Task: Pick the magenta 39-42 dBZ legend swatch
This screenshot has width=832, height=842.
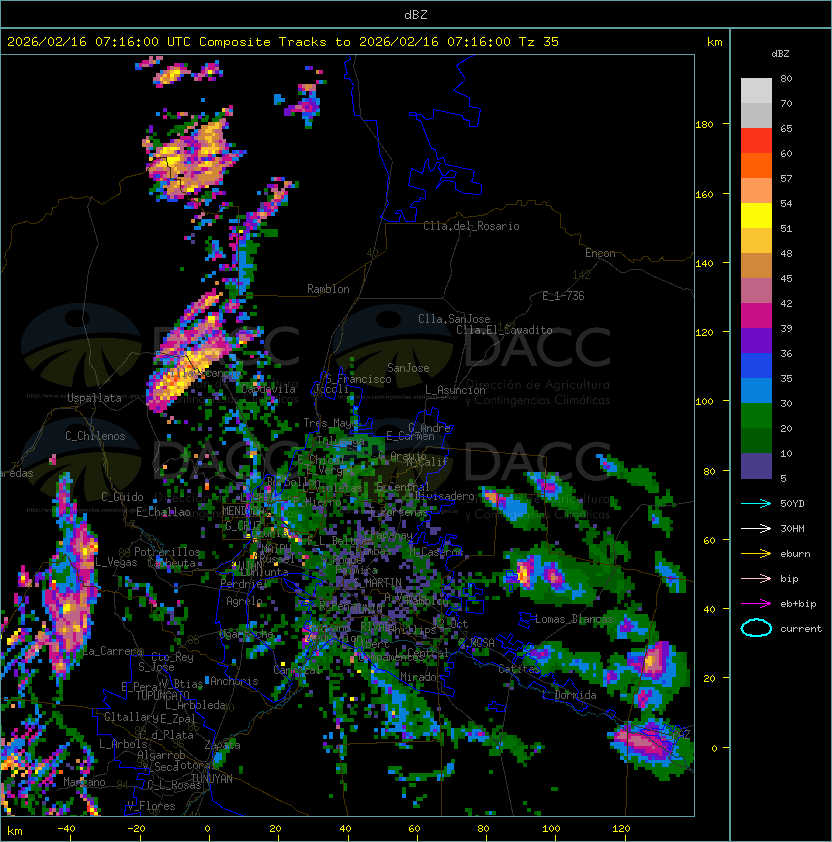Action: click(x=756, y=316)
